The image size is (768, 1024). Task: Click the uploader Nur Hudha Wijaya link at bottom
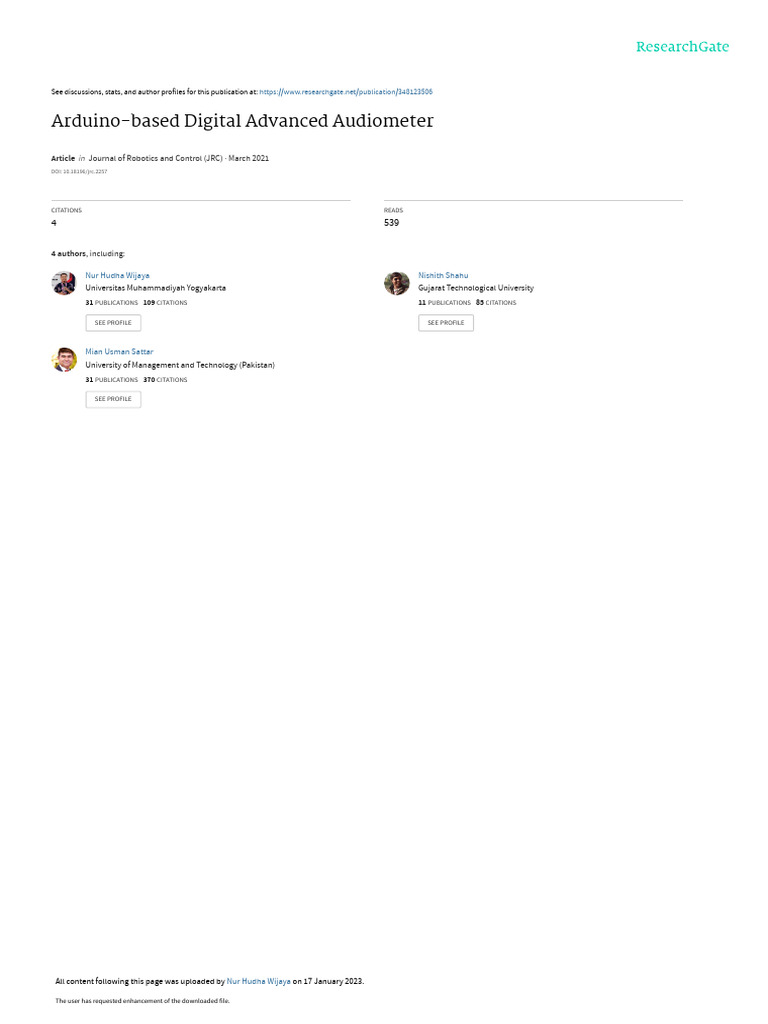coord(259,981)
